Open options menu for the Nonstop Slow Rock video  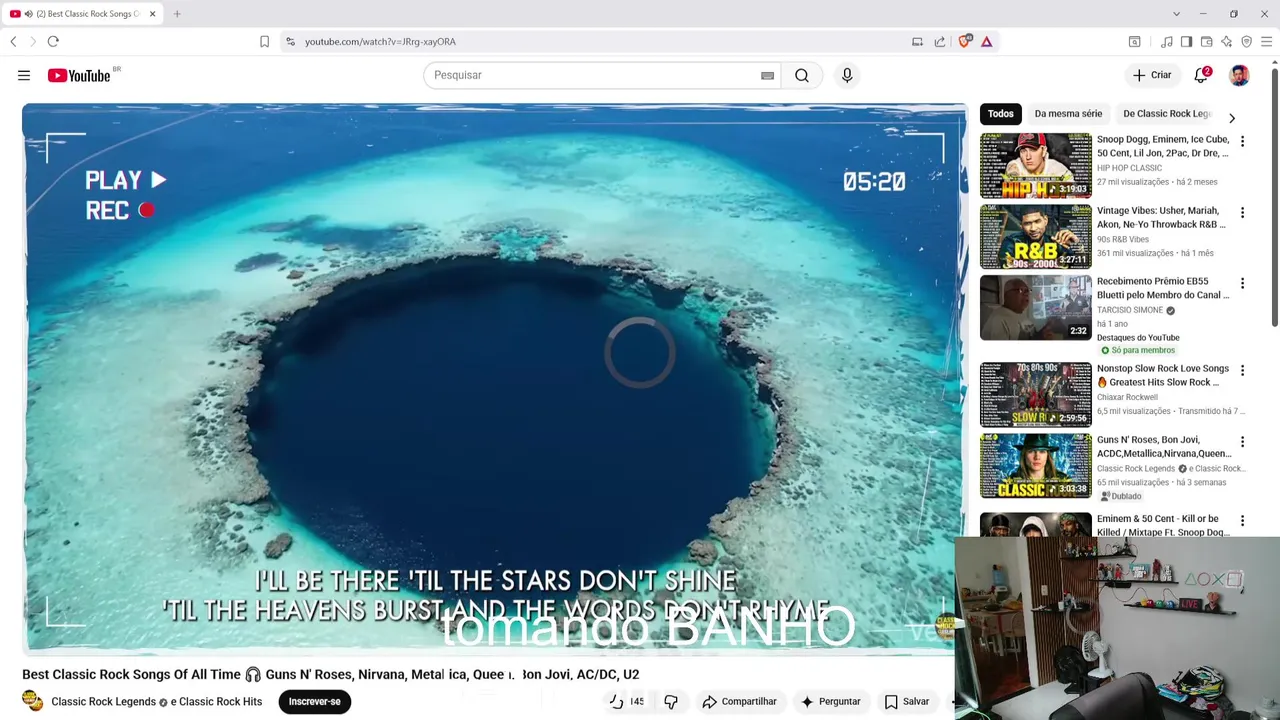coord(1242,371)
